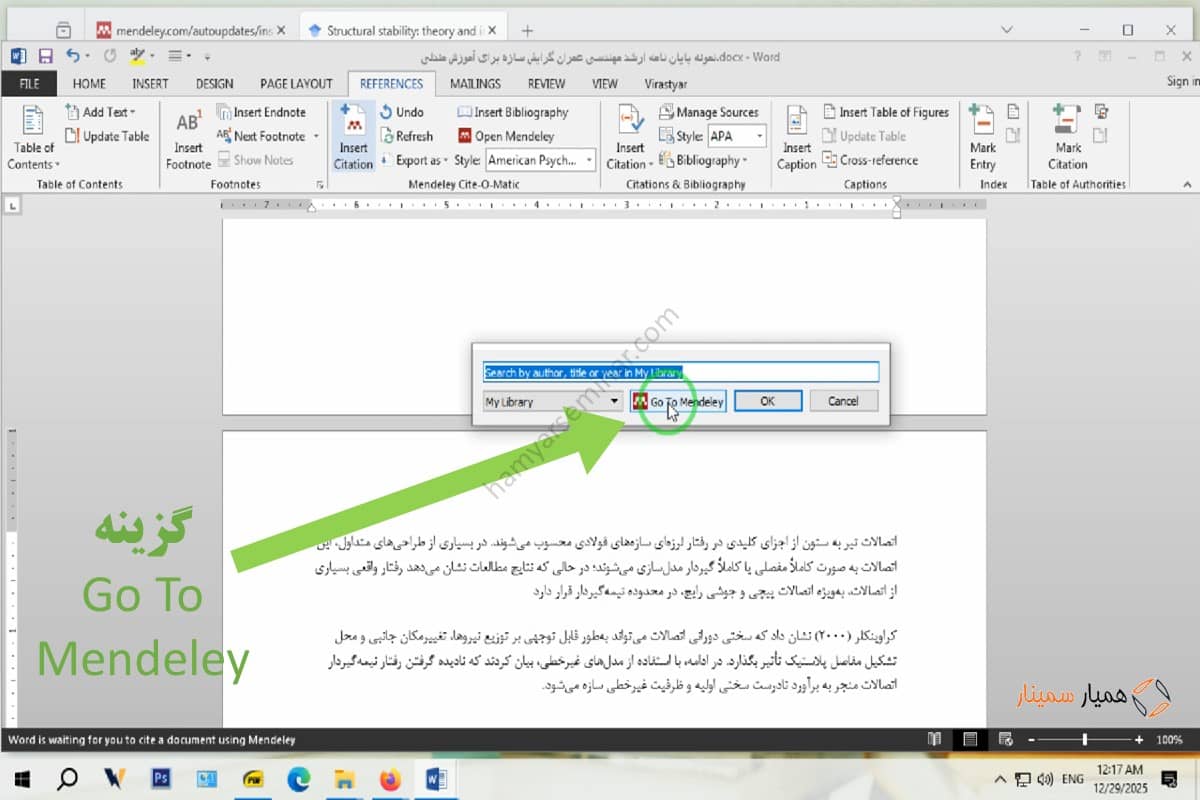
Task: Click the Mendeley search input field
Action: point(680,372)
